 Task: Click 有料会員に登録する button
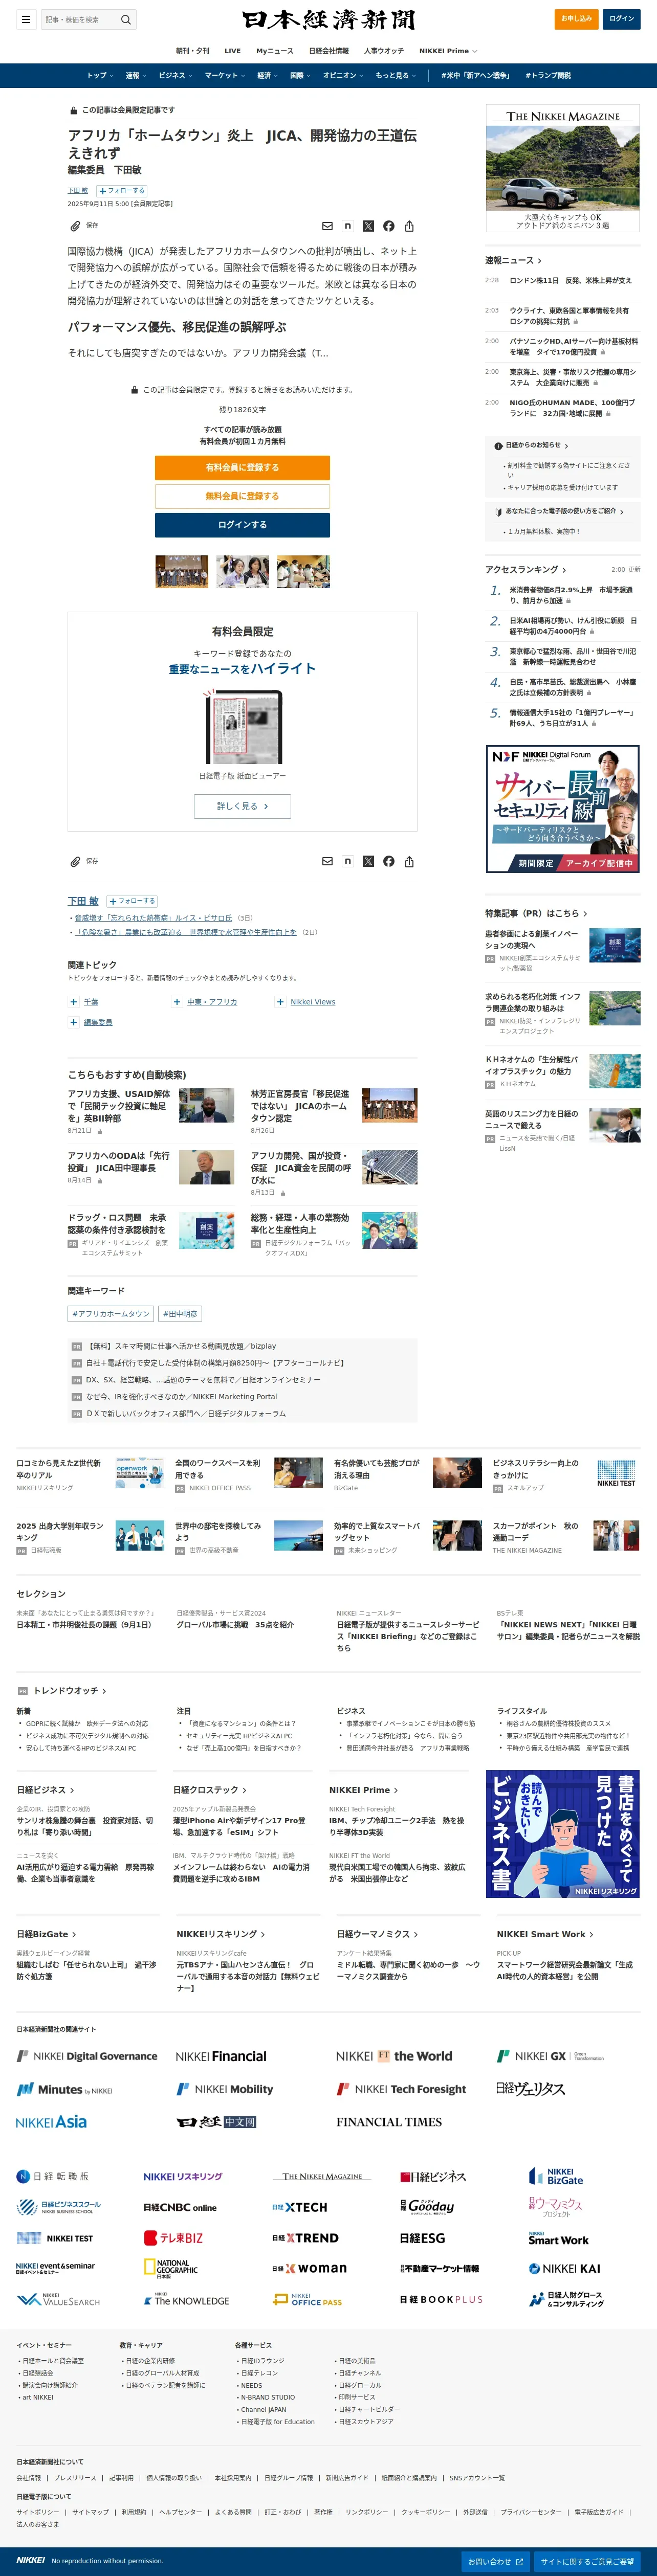click(x=242, y=467)
